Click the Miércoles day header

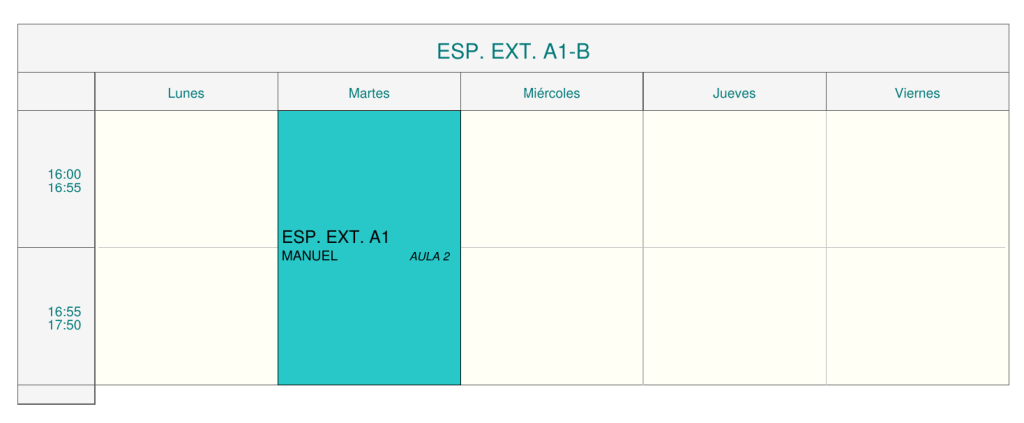551,93
